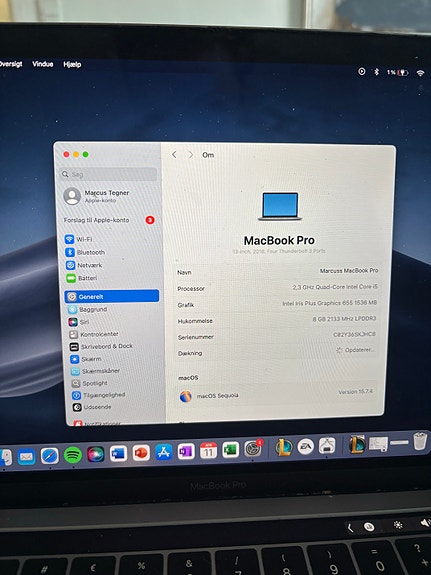Open the Vindue menu
The image size is (431, 575).
pos(43,64)
